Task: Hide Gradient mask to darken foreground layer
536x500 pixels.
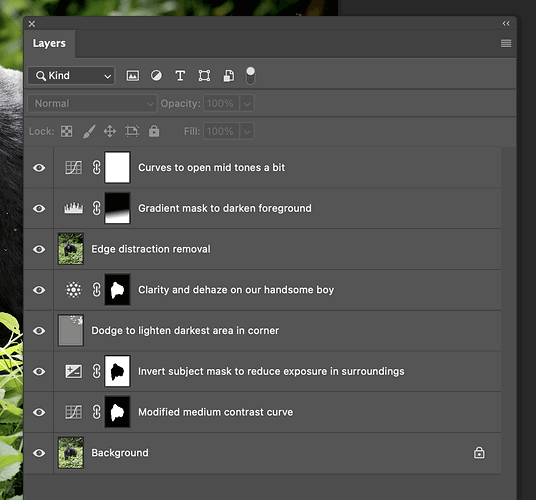Action: pos(39,208)
